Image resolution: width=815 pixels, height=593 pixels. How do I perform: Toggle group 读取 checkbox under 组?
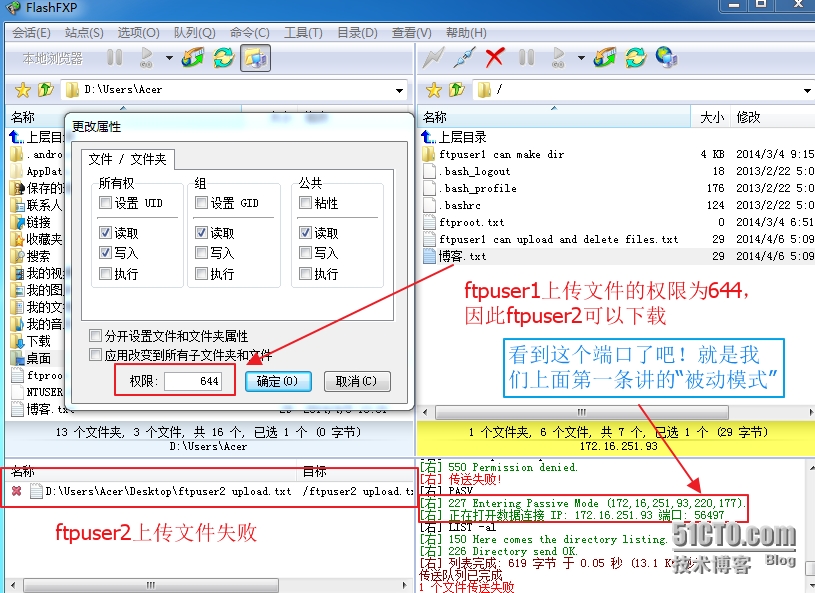click(x=202, y=232)
